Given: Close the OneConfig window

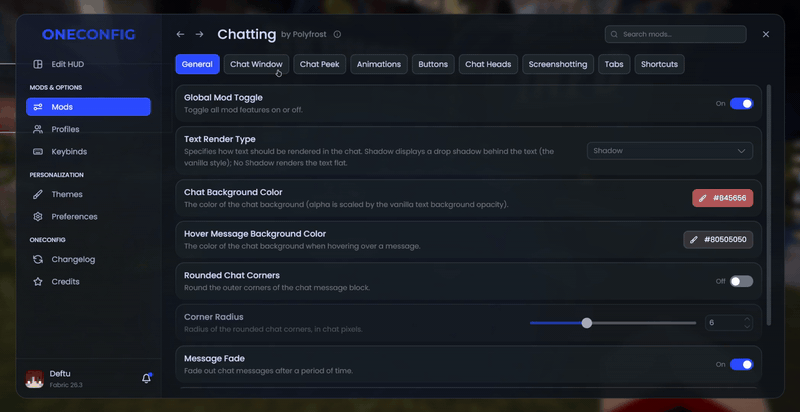Looking at the screenshot, I should [x=766, y=34].
